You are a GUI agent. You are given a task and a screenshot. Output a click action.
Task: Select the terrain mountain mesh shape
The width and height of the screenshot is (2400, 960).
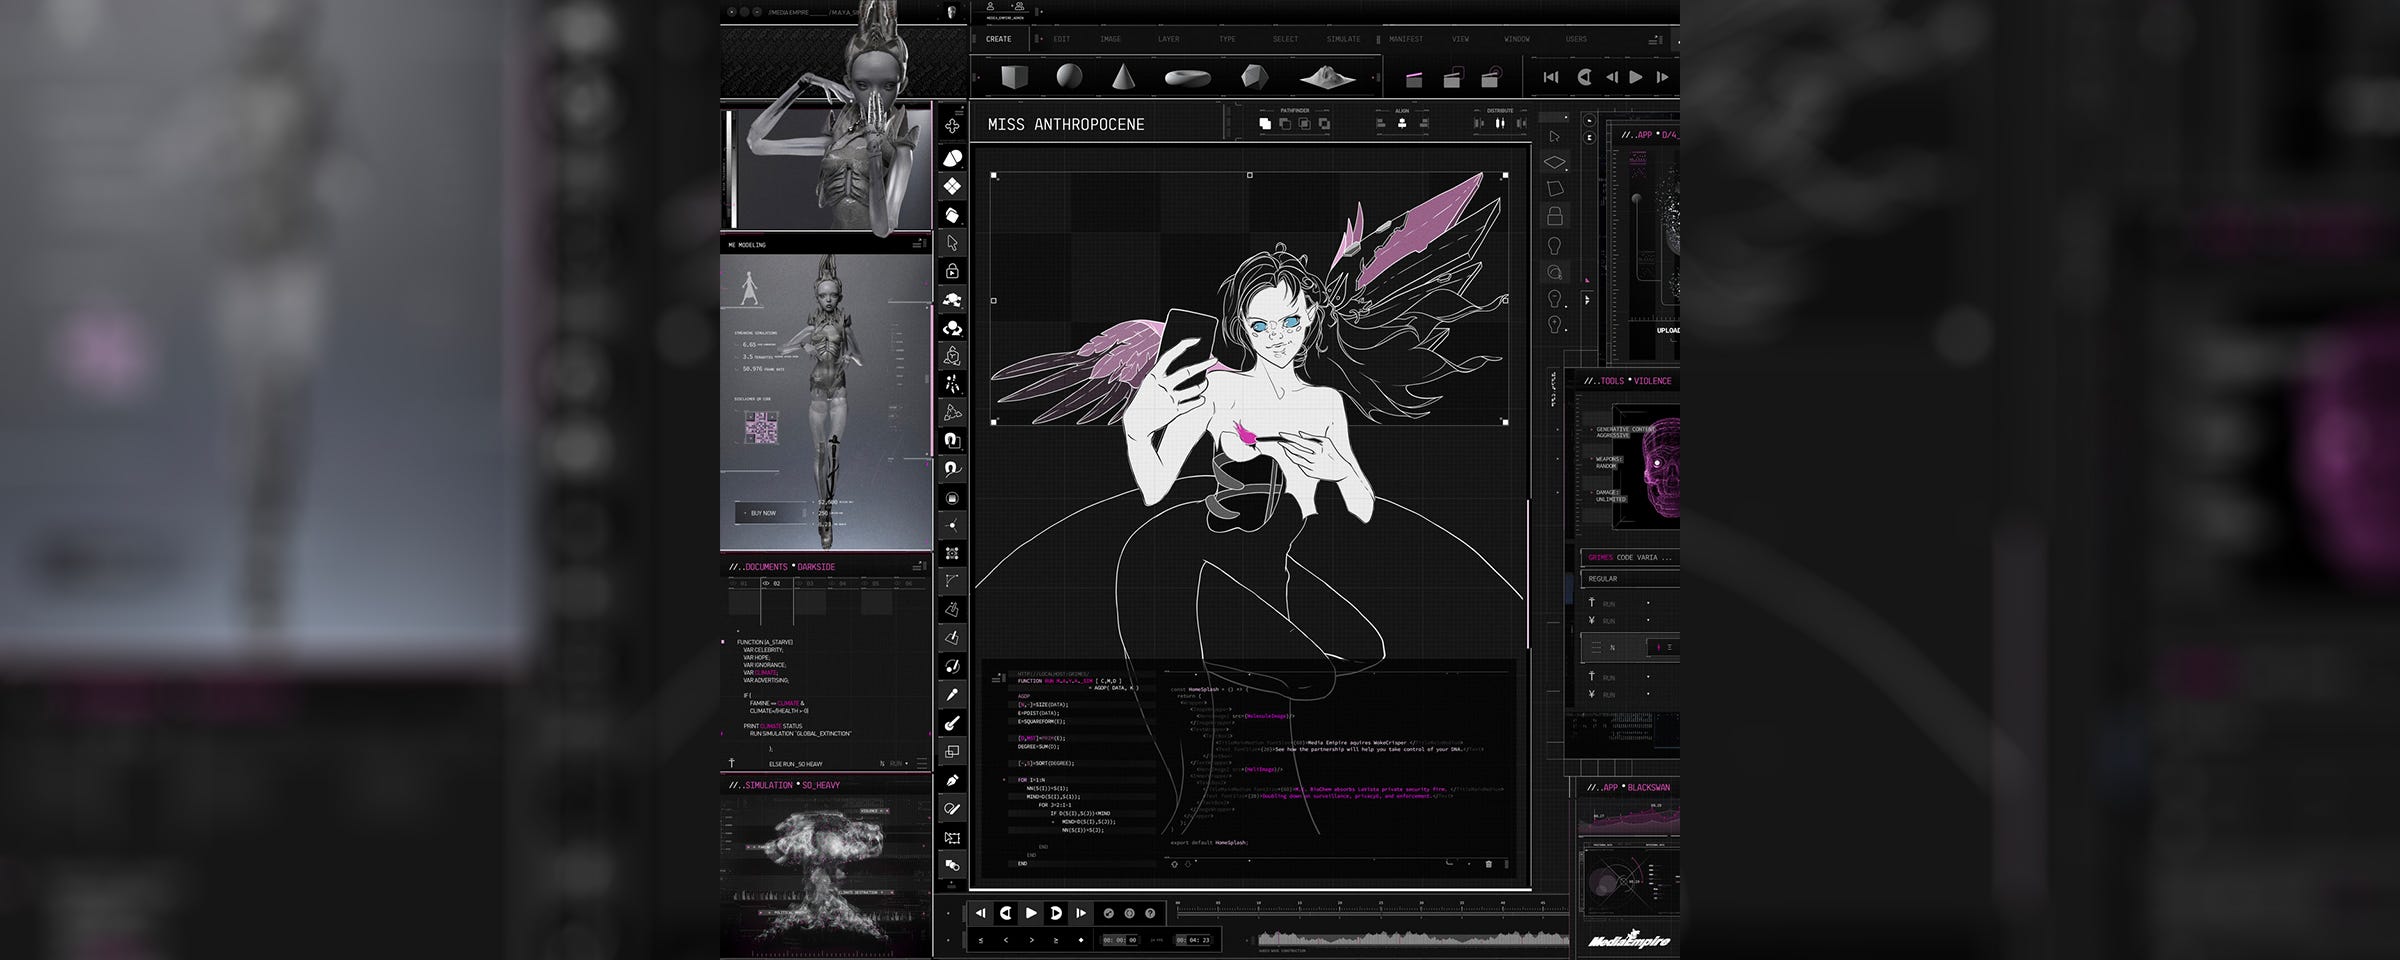[1327, 77]
